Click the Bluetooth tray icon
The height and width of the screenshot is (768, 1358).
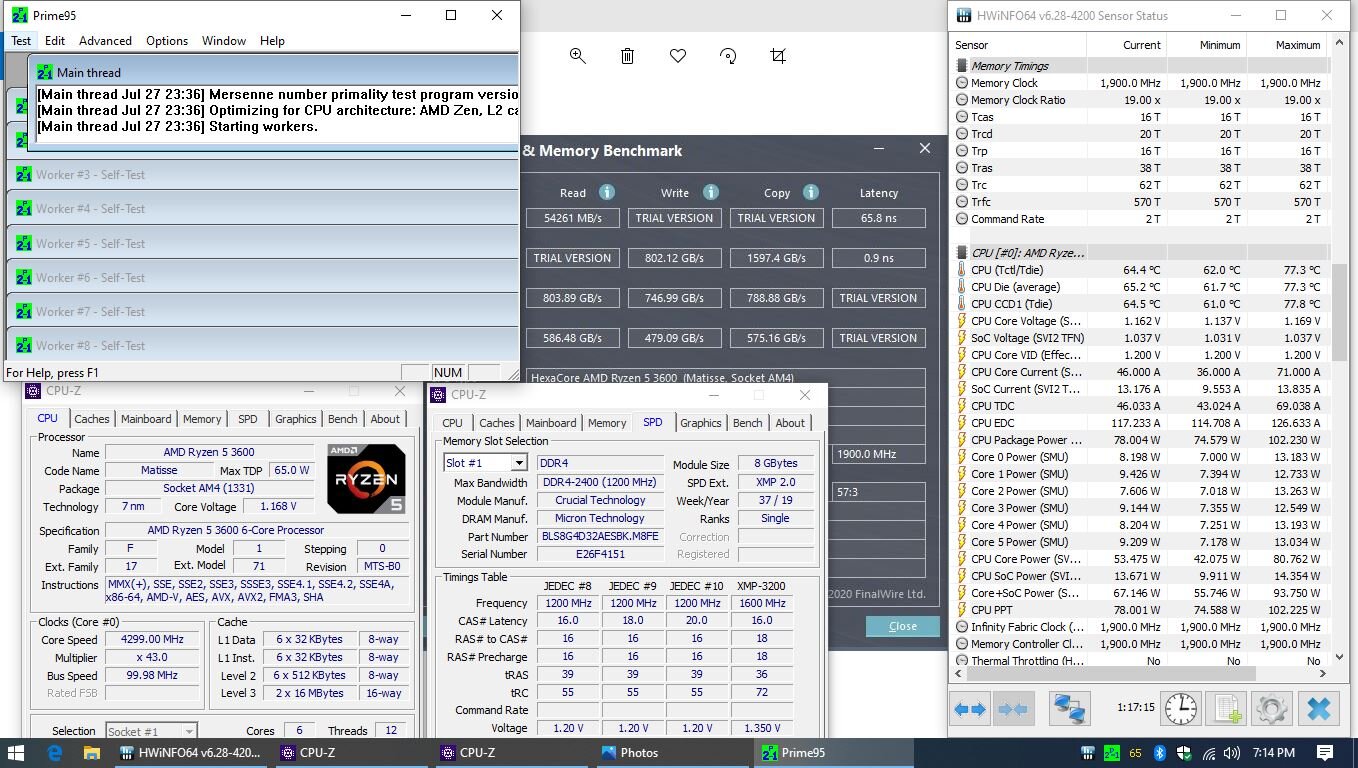(1160, 753)
